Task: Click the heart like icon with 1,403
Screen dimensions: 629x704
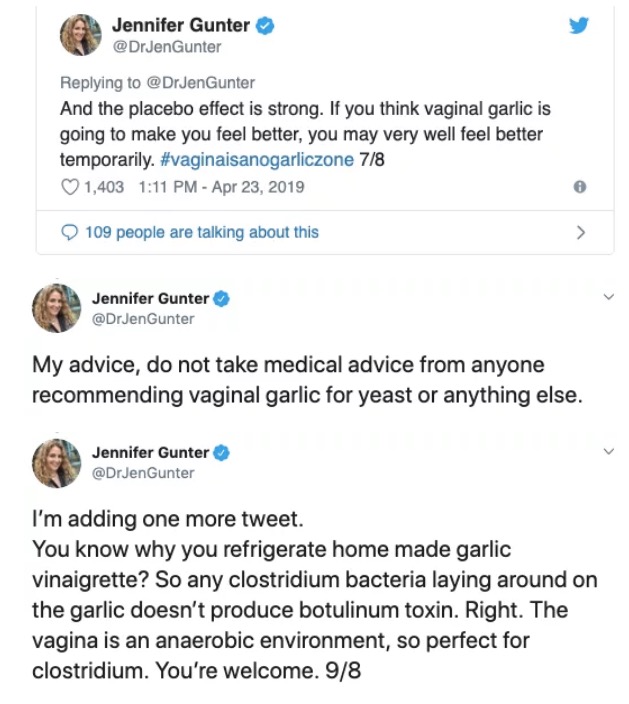Action: click(x=70, y=187)
